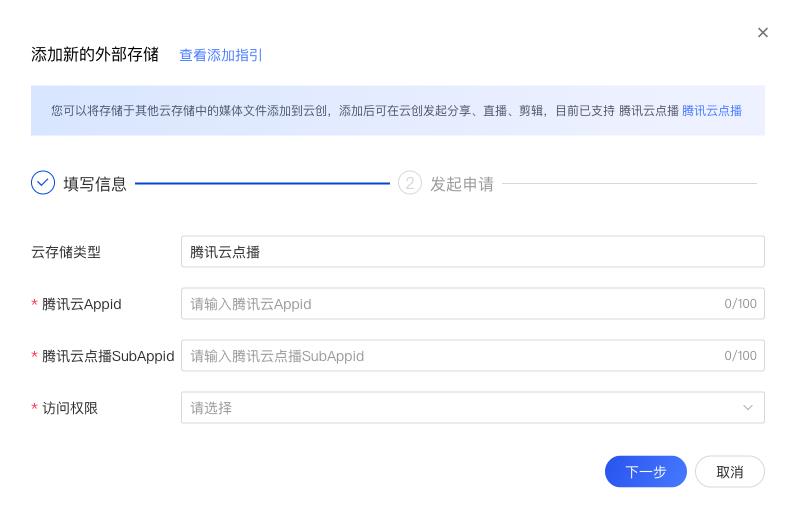Proceed with the 下一步 button
This screenshot has width=795, height=516.
click(645, 471)
